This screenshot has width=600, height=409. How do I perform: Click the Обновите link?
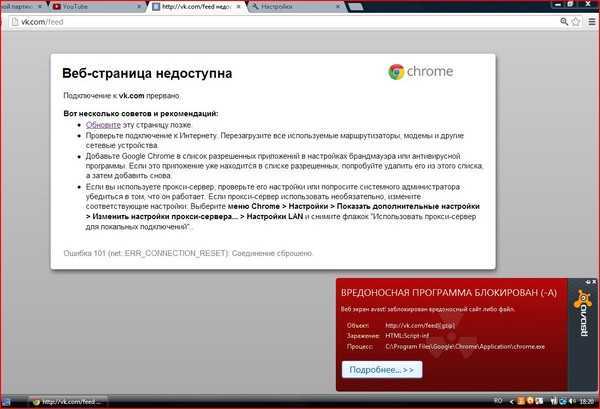tap(103, 125)
